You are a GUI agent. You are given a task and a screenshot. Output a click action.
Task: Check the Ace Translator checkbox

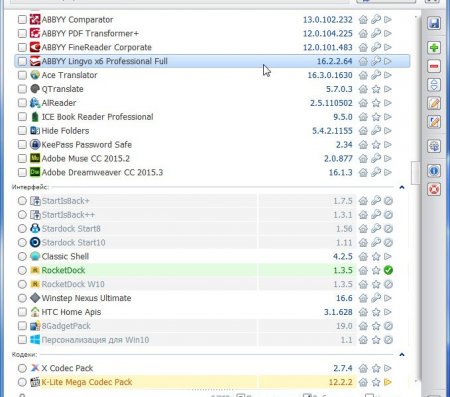click(x=22, y=75)
